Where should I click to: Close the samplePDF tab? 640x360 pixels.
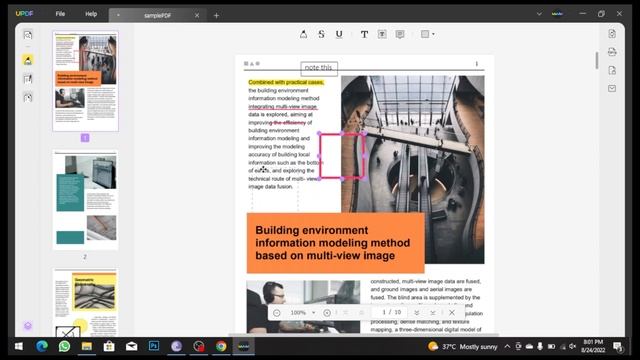(197, 16)
